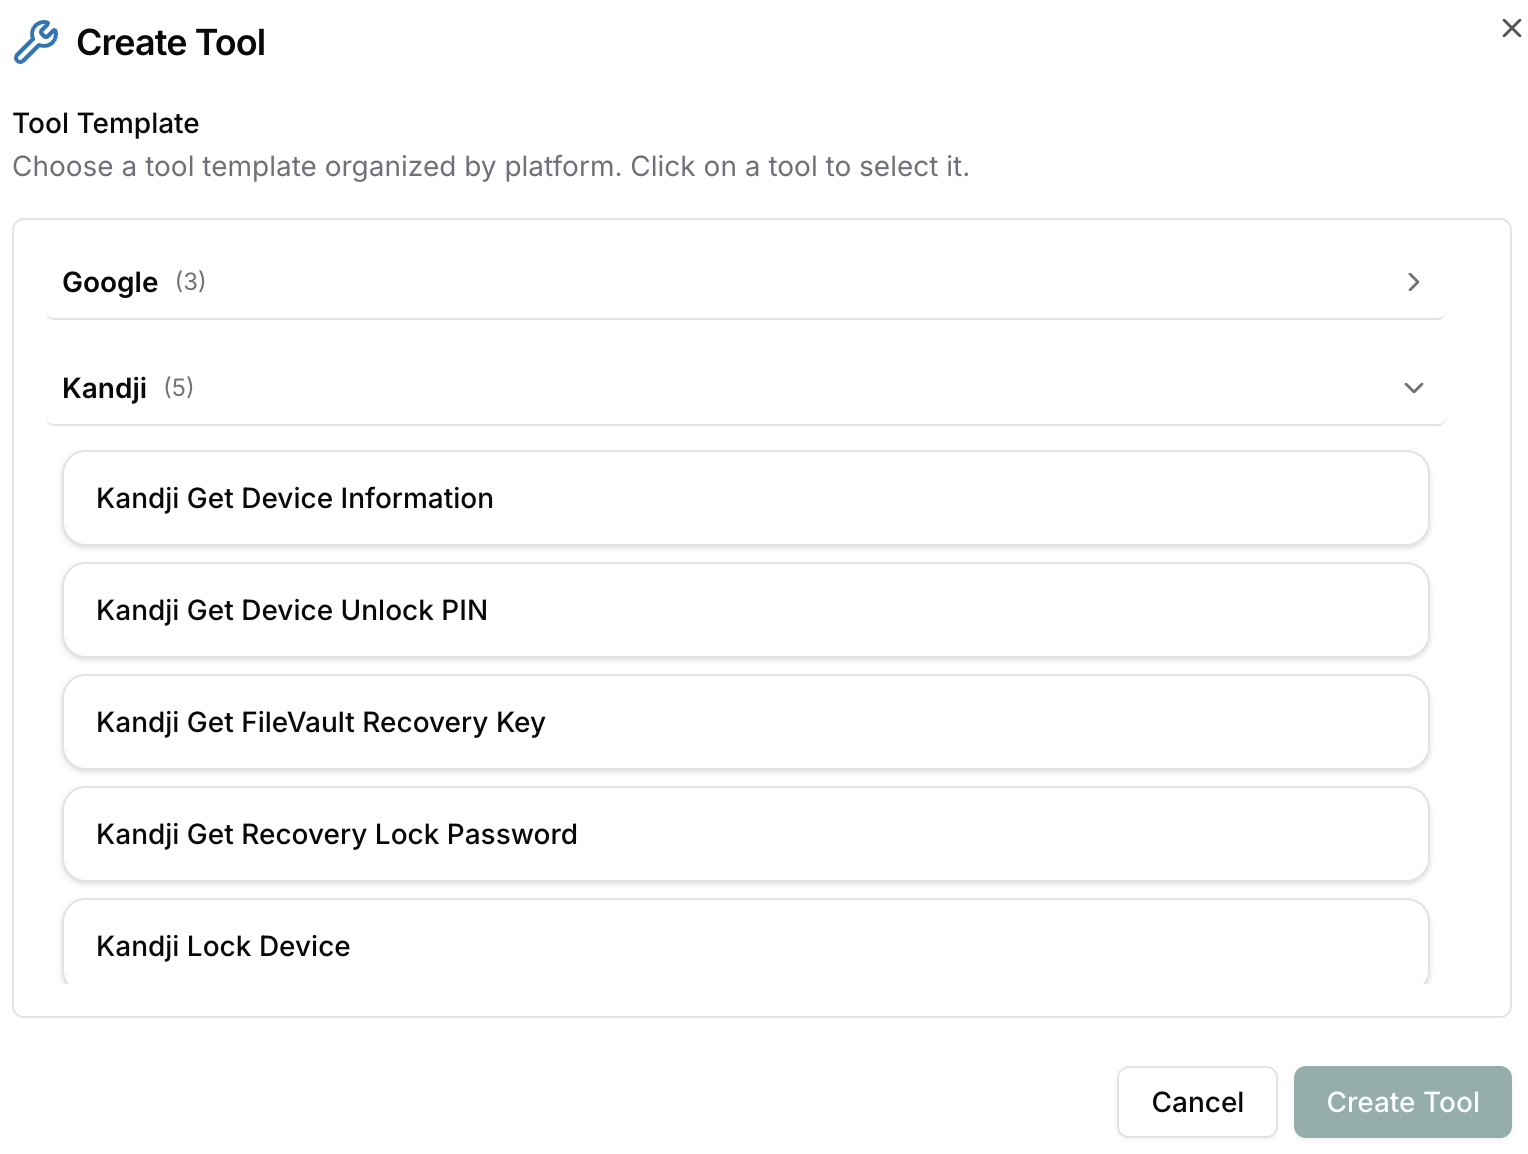This screenshot has height=1154, width=1528.
Task: Click the Create Tool dialog title
Action: (x=171, y=43)
